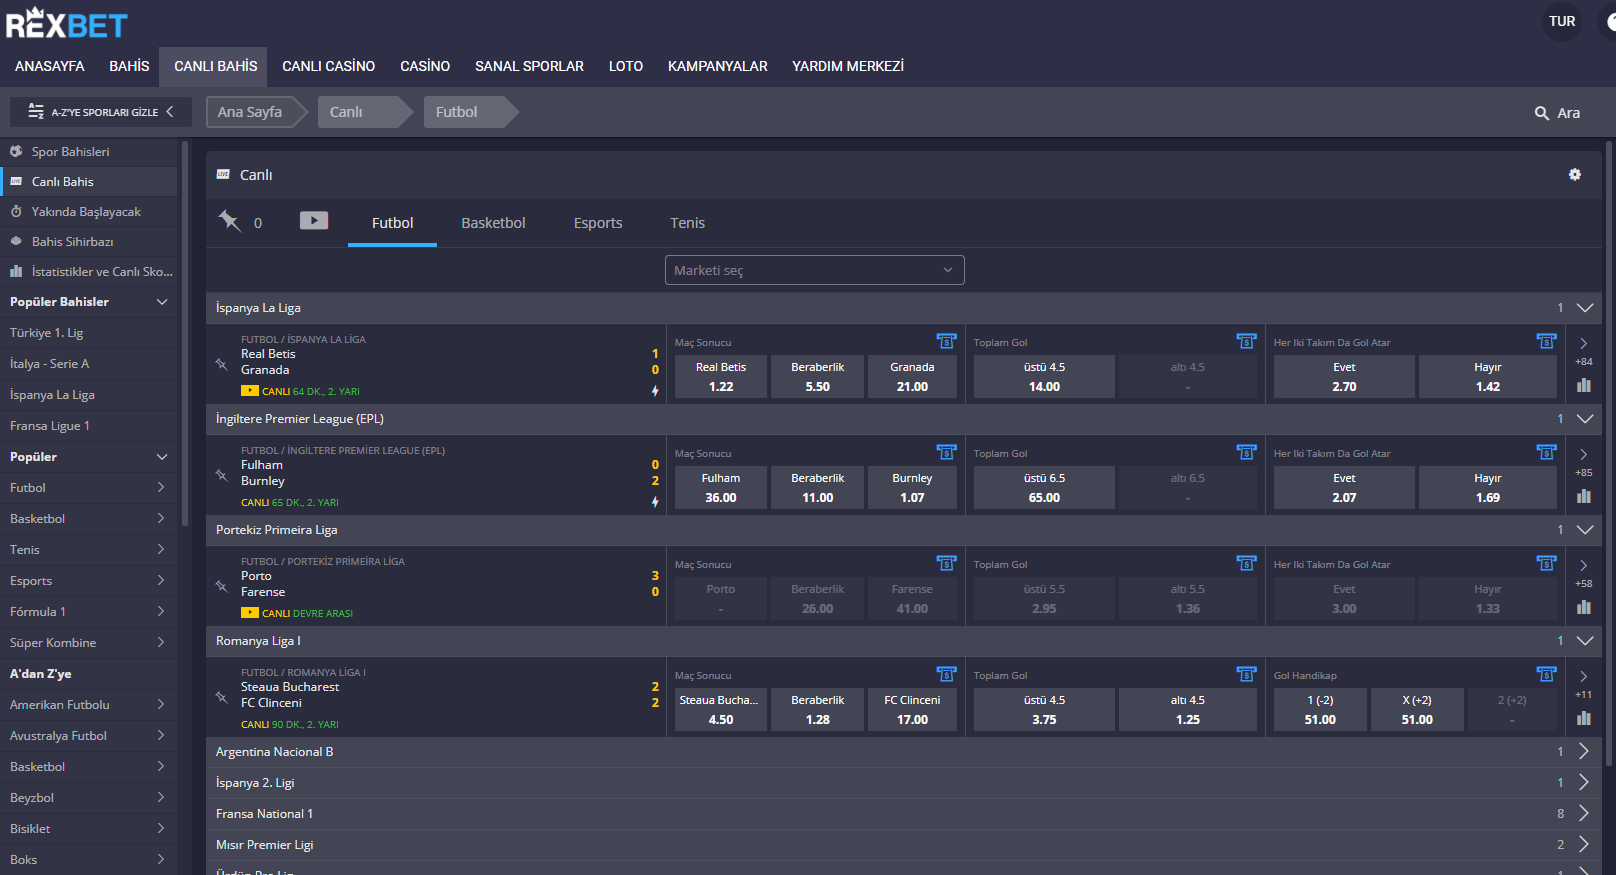Open Bahis Sihirbazı in sidebar

tap(88, 242)
